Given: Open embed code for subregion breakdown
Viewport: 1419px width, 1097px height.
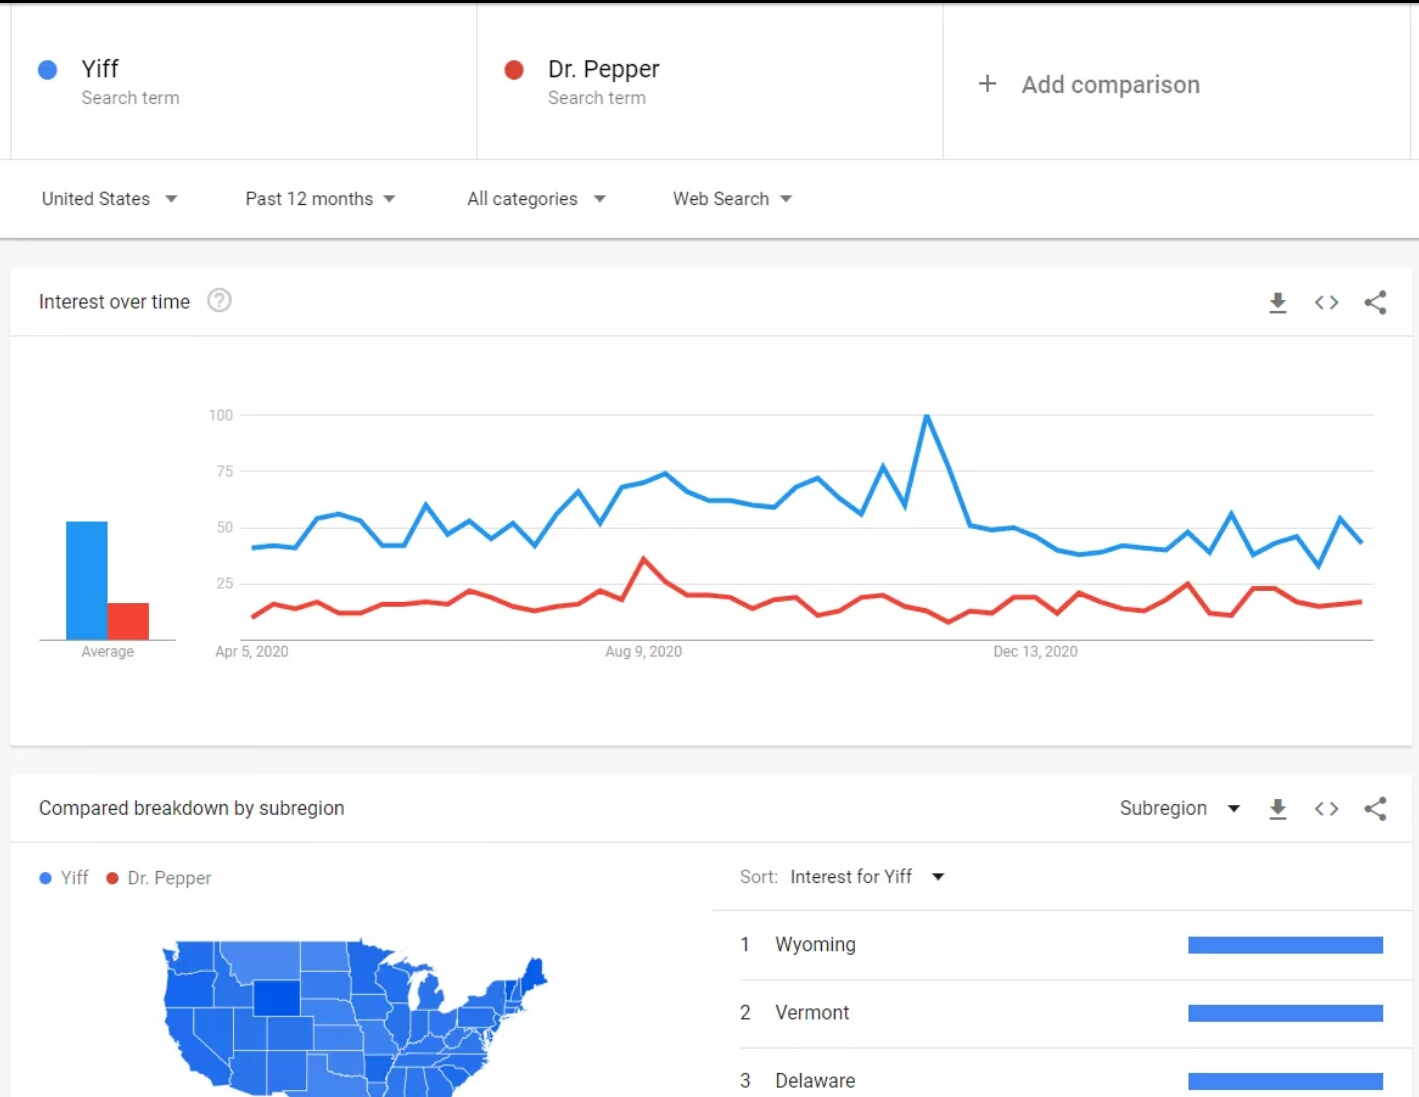Looking at the screenshot, I should click(1326, 808).
